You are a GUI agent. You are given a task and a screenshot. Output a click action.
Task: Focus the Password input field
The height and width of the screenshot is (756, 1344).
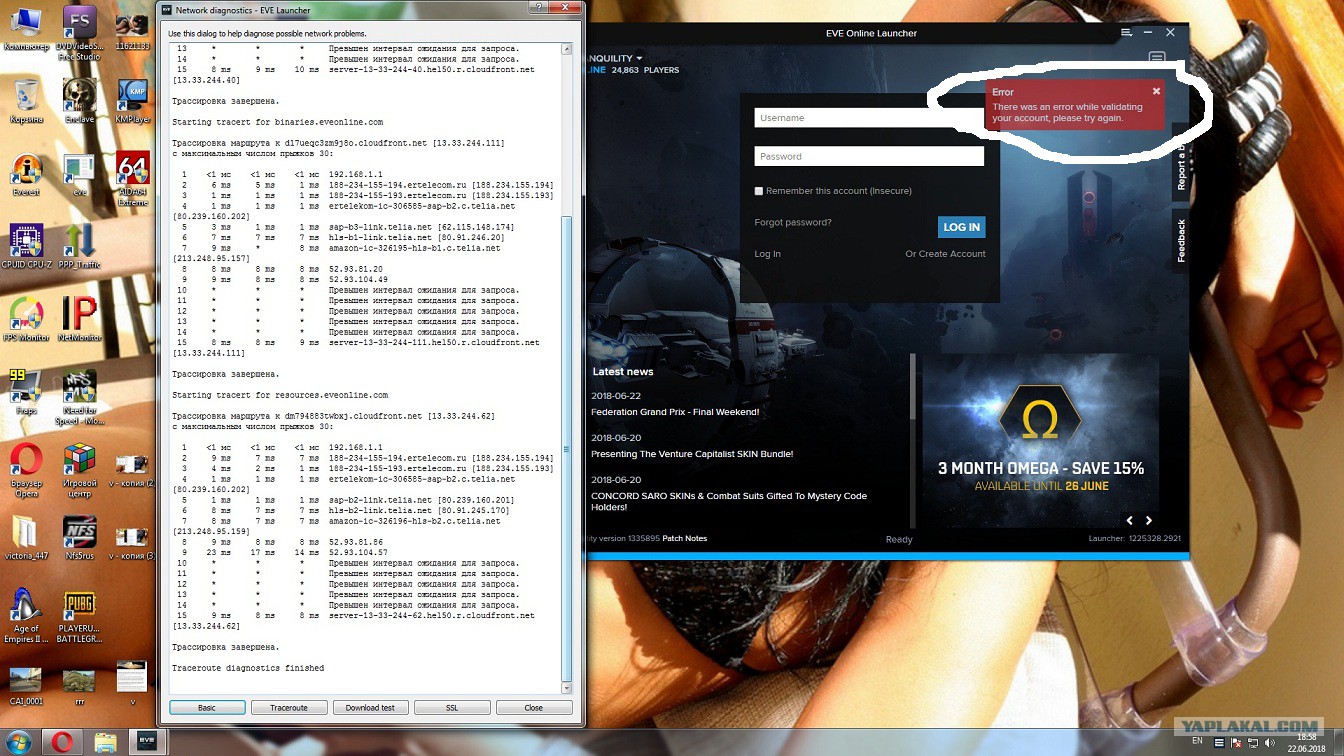869,156
